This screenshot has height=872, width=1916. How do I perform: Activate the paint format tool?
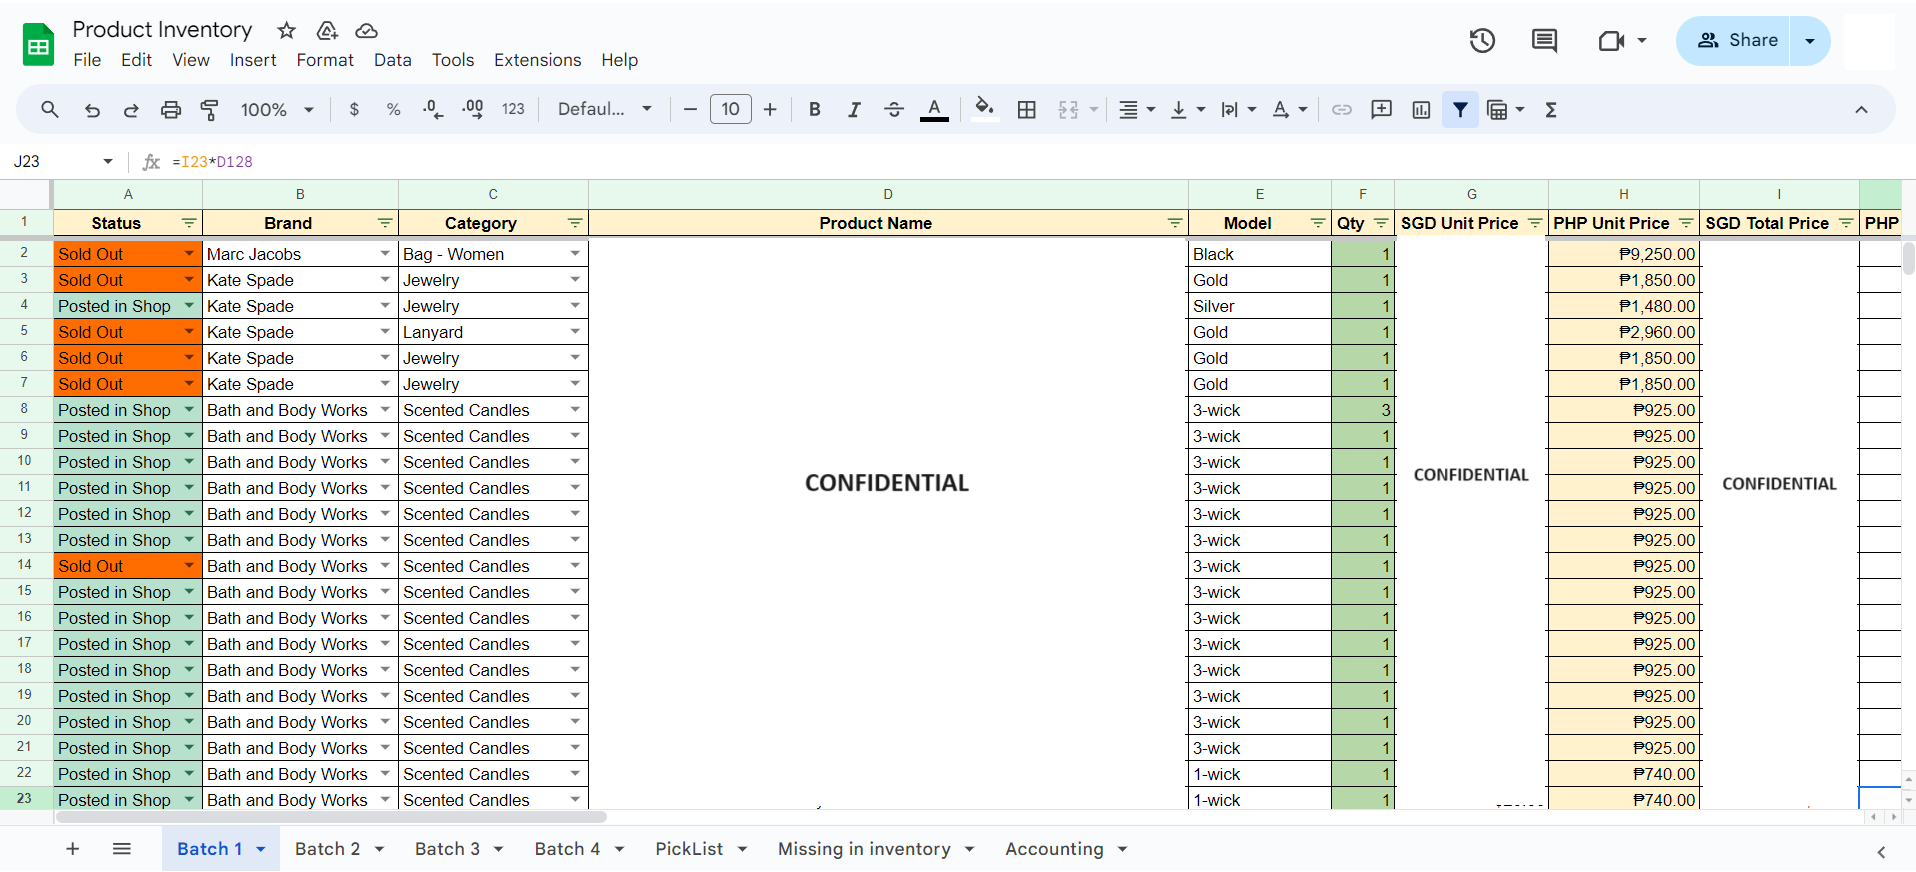pos(210,110)
